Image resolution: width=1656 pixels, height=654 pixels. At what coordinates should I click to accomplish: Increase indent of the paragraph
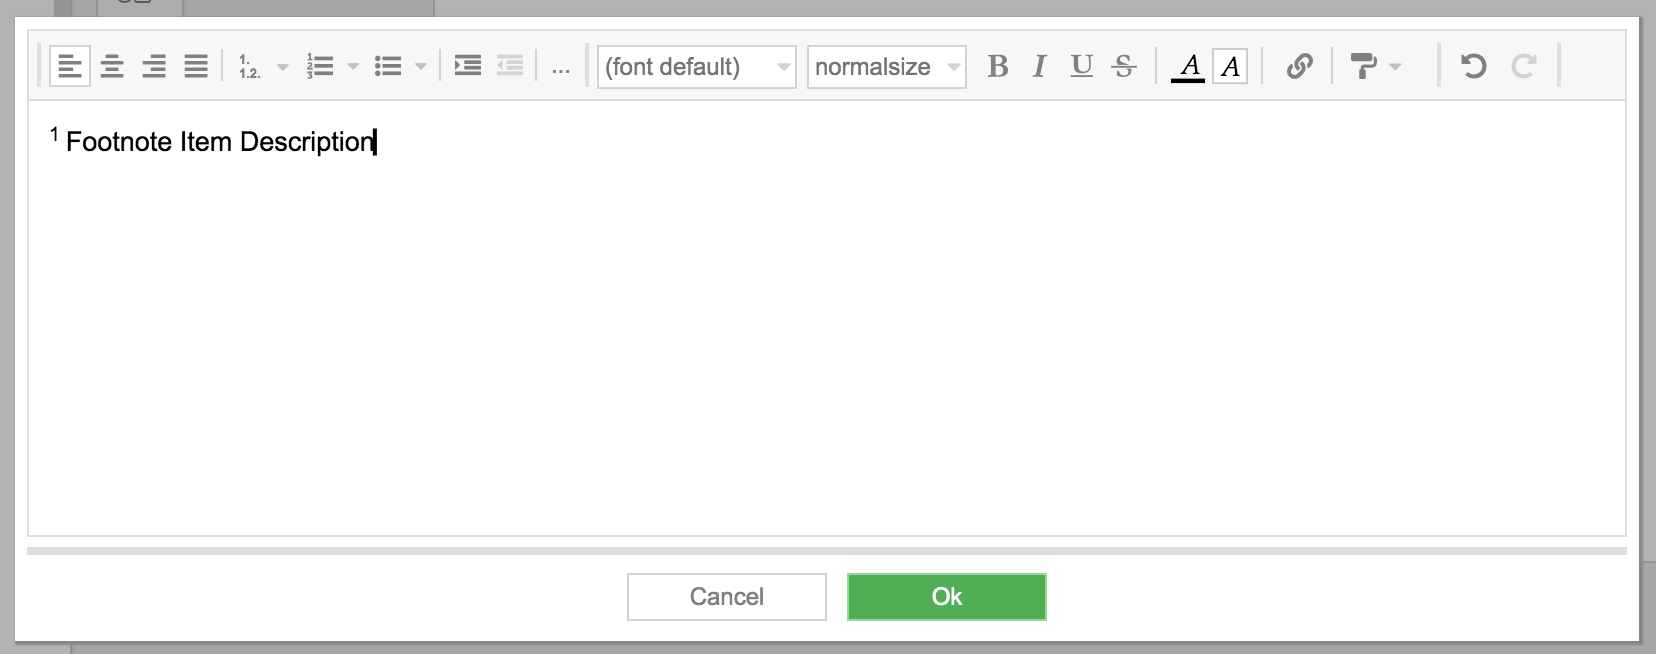[x=468, y=67]
